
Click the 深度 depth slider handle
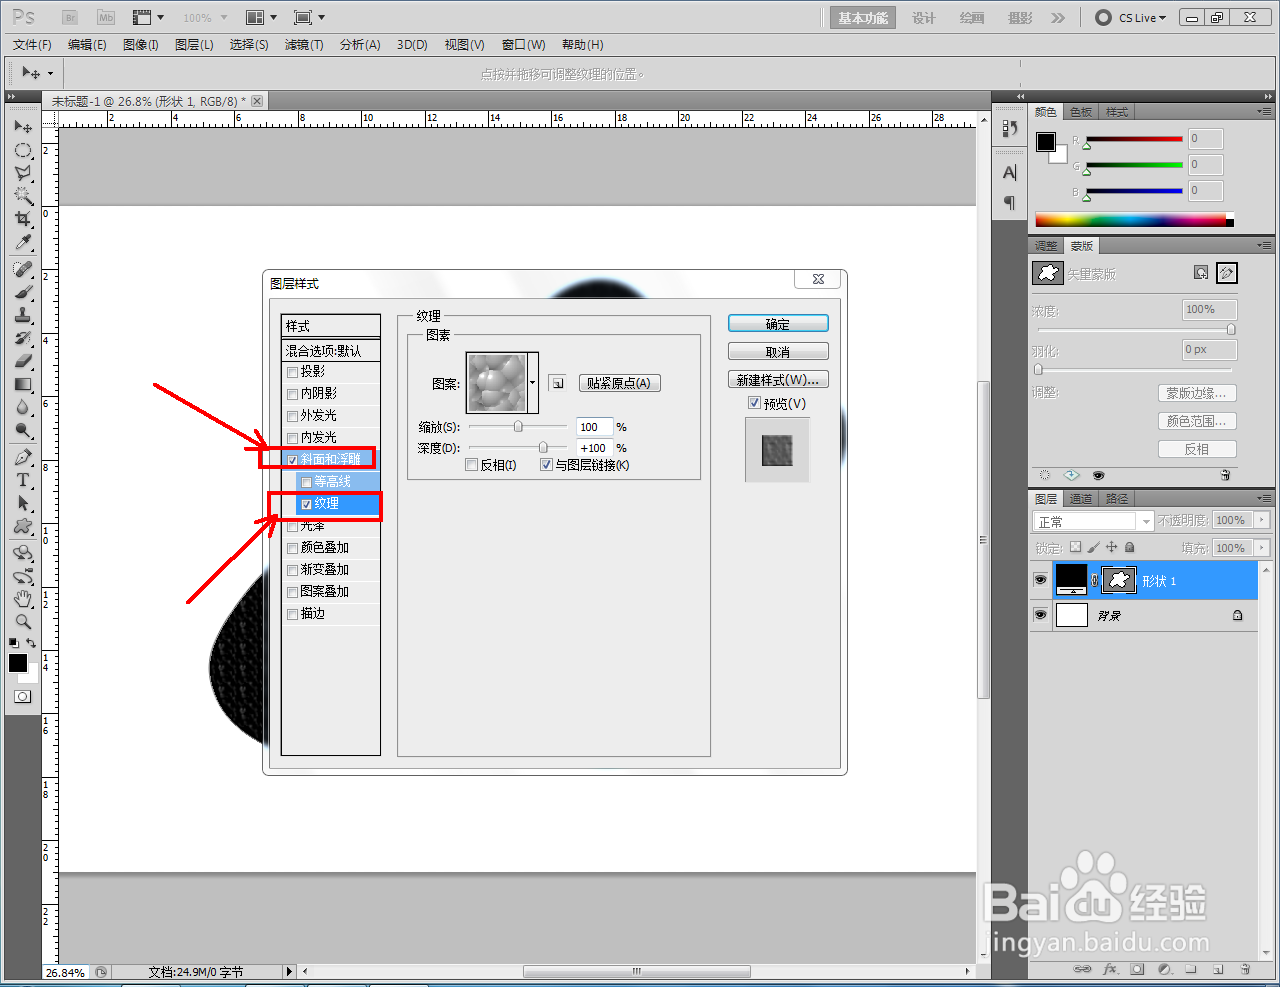point(543,448)
